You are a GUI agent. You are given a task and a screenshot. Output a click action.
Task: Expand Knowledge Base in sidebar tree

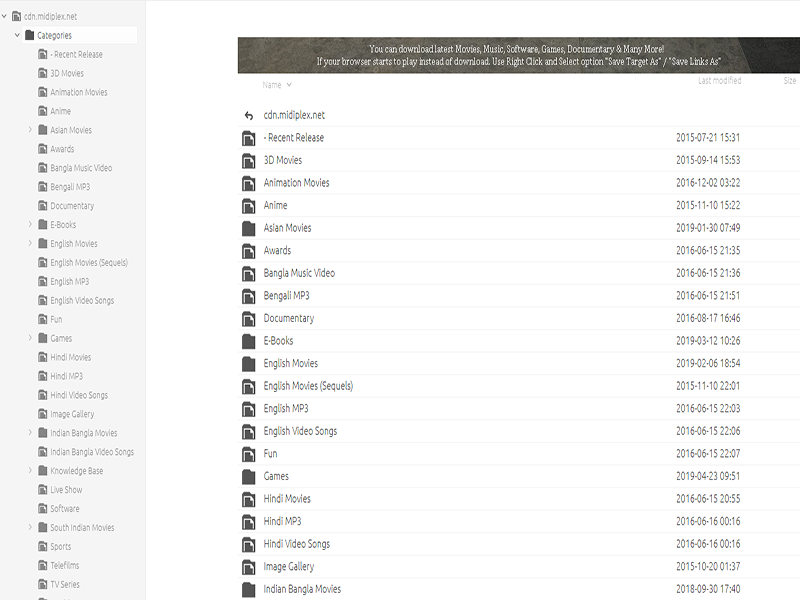pyautogui.click(x=30, y=471)
